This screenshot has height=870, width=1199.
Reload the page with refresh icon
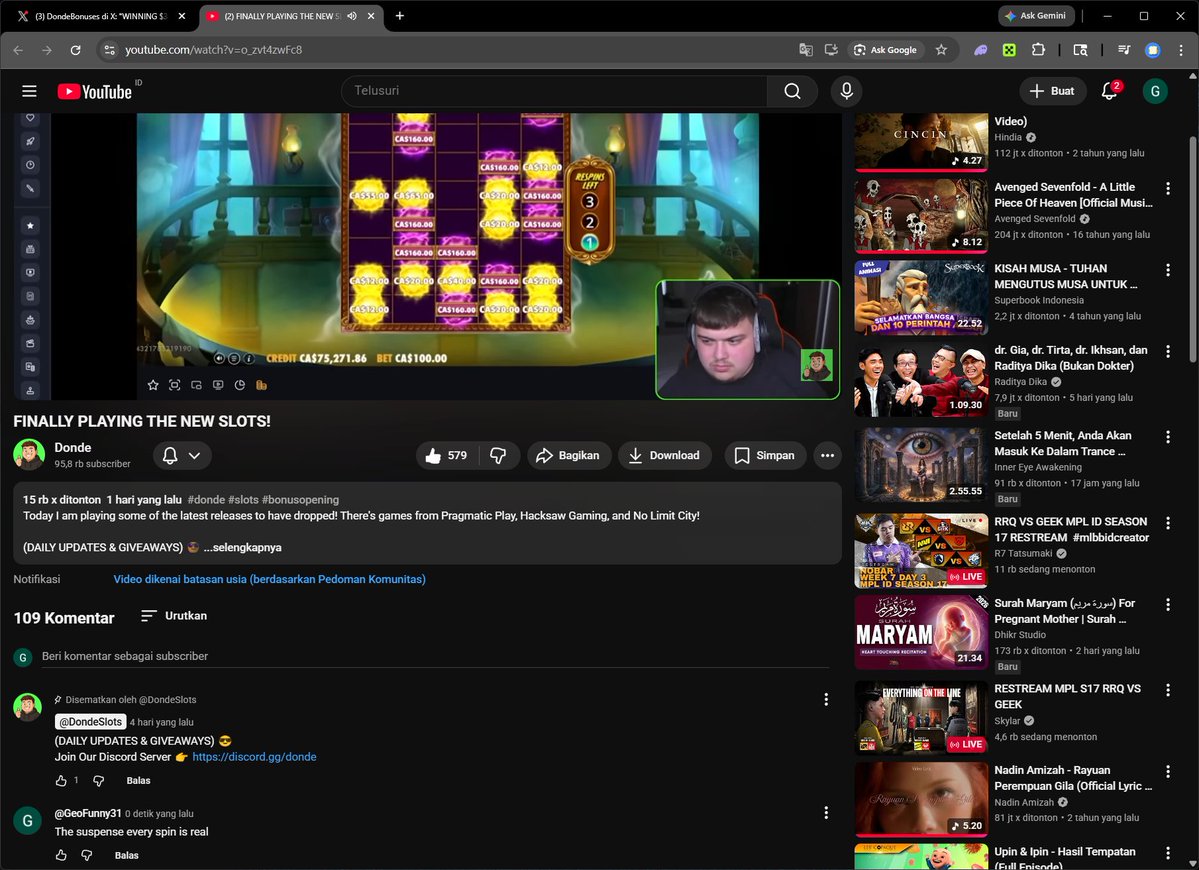[x=75, y=50]
